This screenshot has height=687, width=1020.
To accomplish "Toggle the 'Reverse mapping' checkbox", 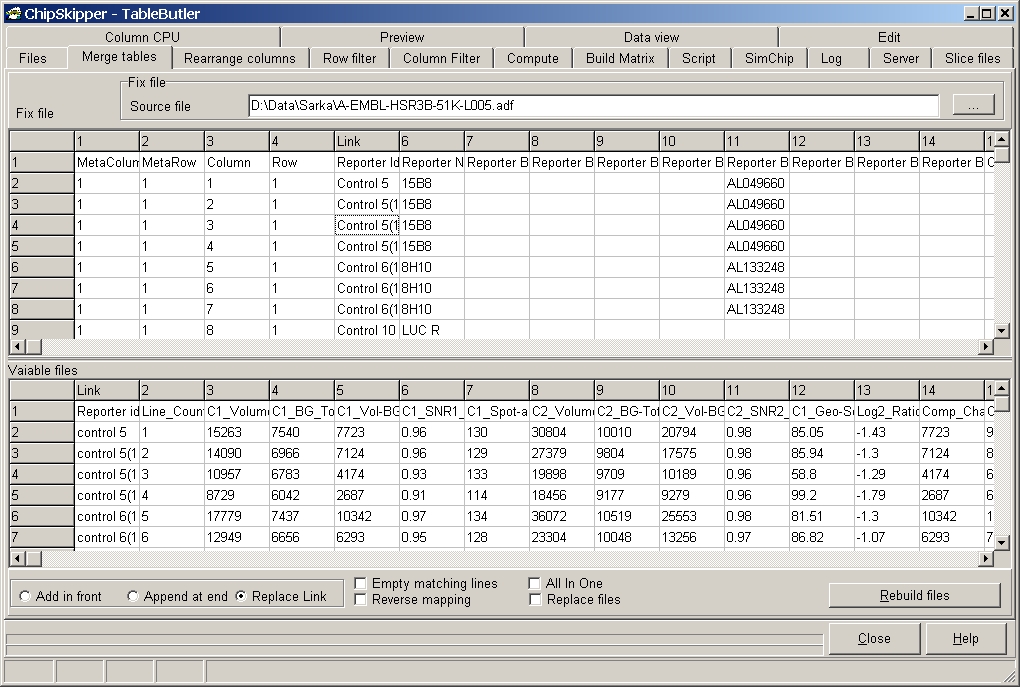I will point(362,600).
